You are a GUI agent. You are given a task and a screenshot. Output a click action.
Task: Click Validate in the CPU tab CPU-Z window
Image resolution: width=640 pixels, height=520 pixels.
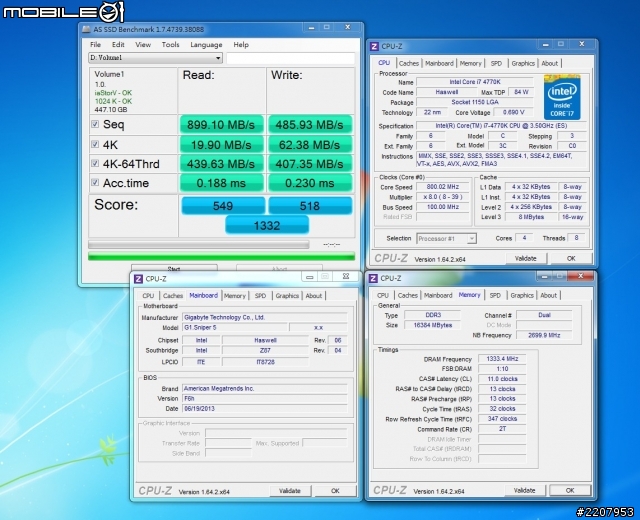point(525,258)
